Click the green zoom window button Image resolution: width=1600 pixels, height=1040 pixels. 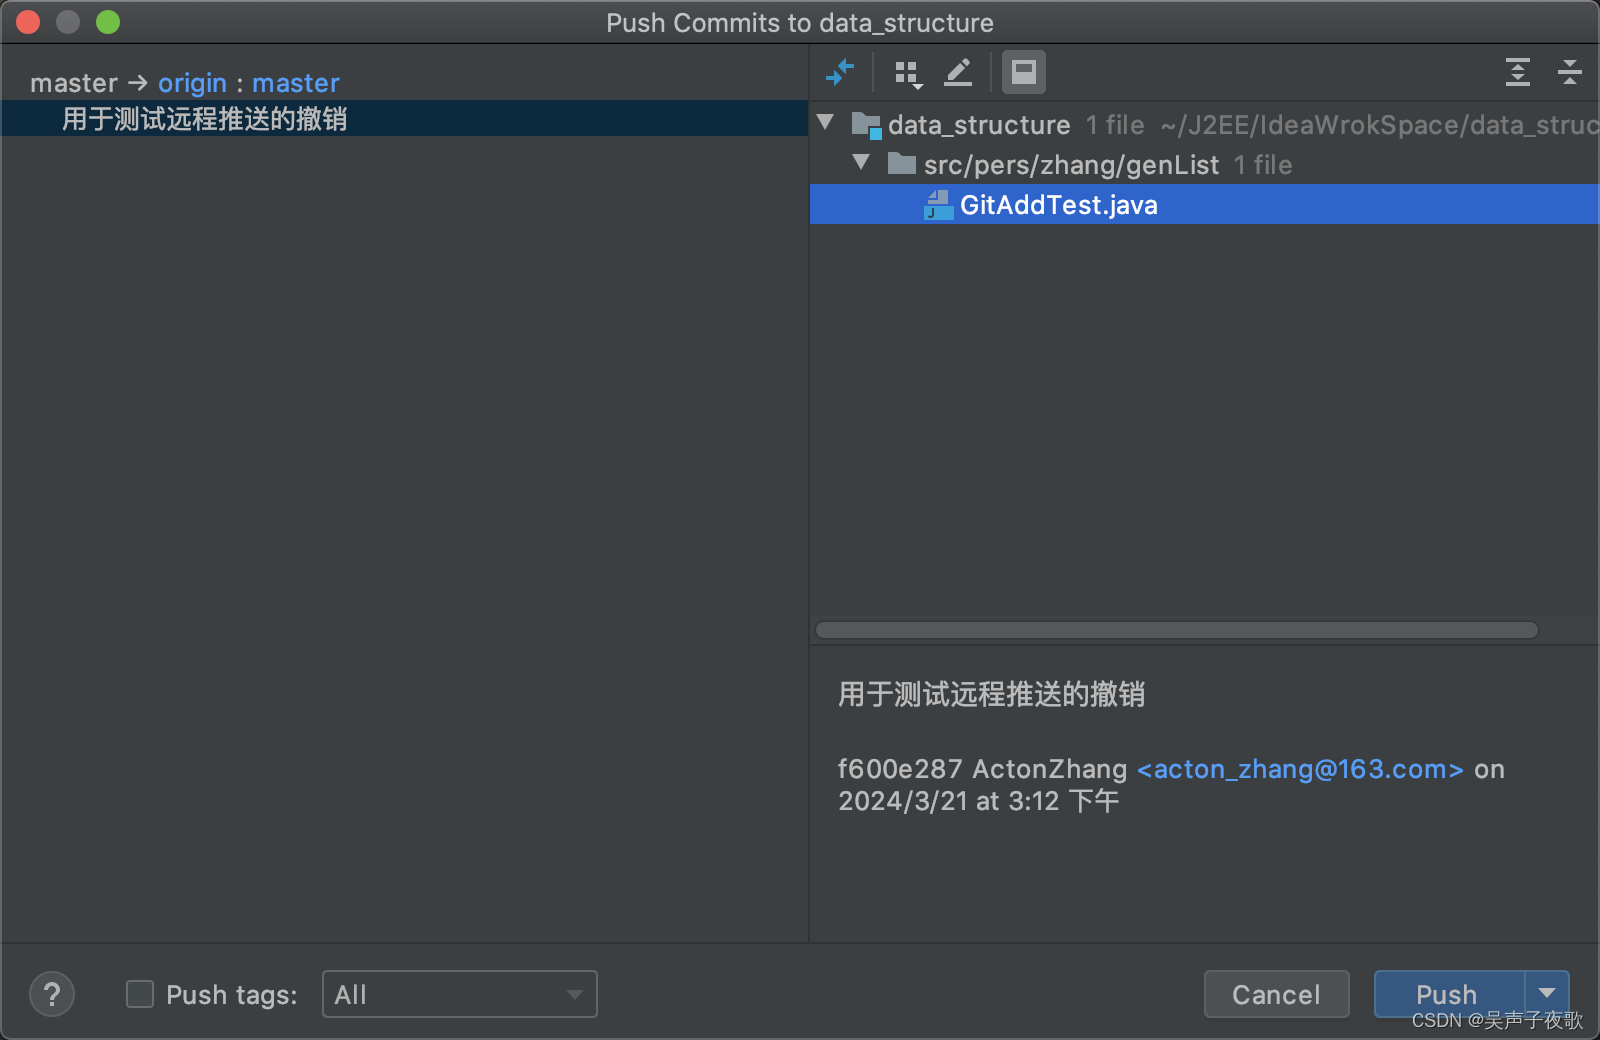pos(108,22)
